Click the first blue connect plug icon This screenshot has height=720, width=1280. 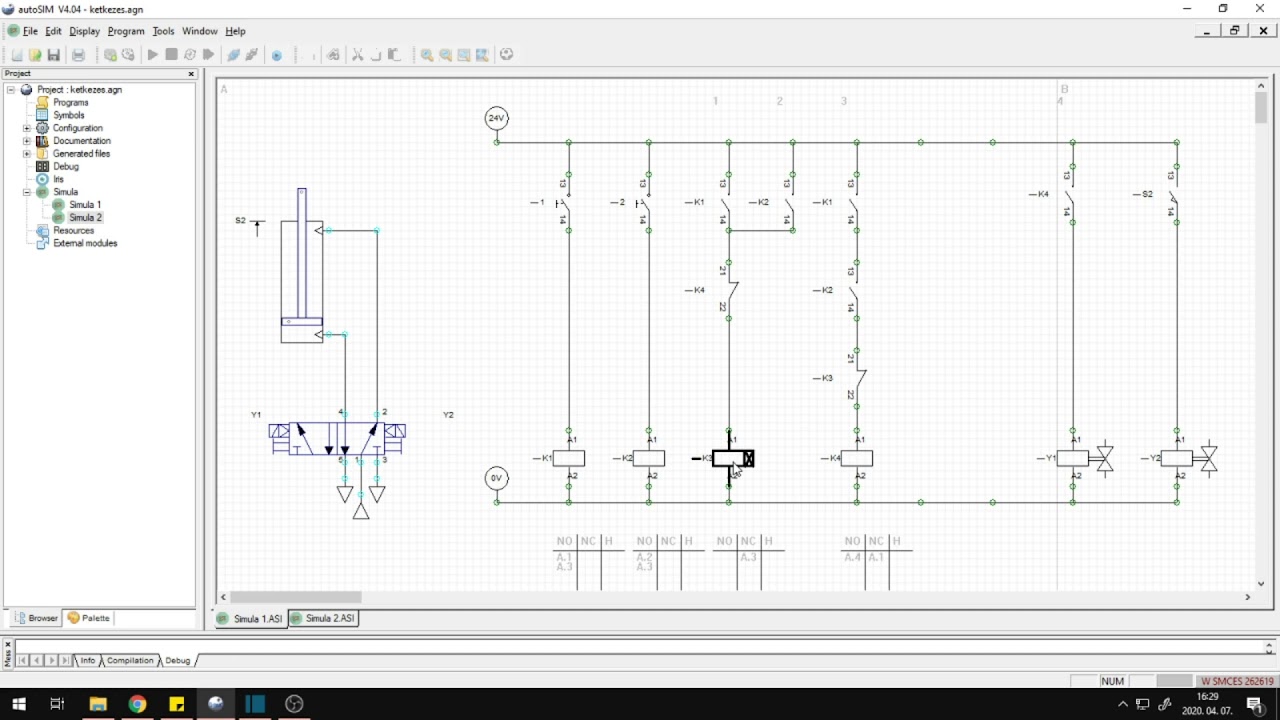(233, 55)
